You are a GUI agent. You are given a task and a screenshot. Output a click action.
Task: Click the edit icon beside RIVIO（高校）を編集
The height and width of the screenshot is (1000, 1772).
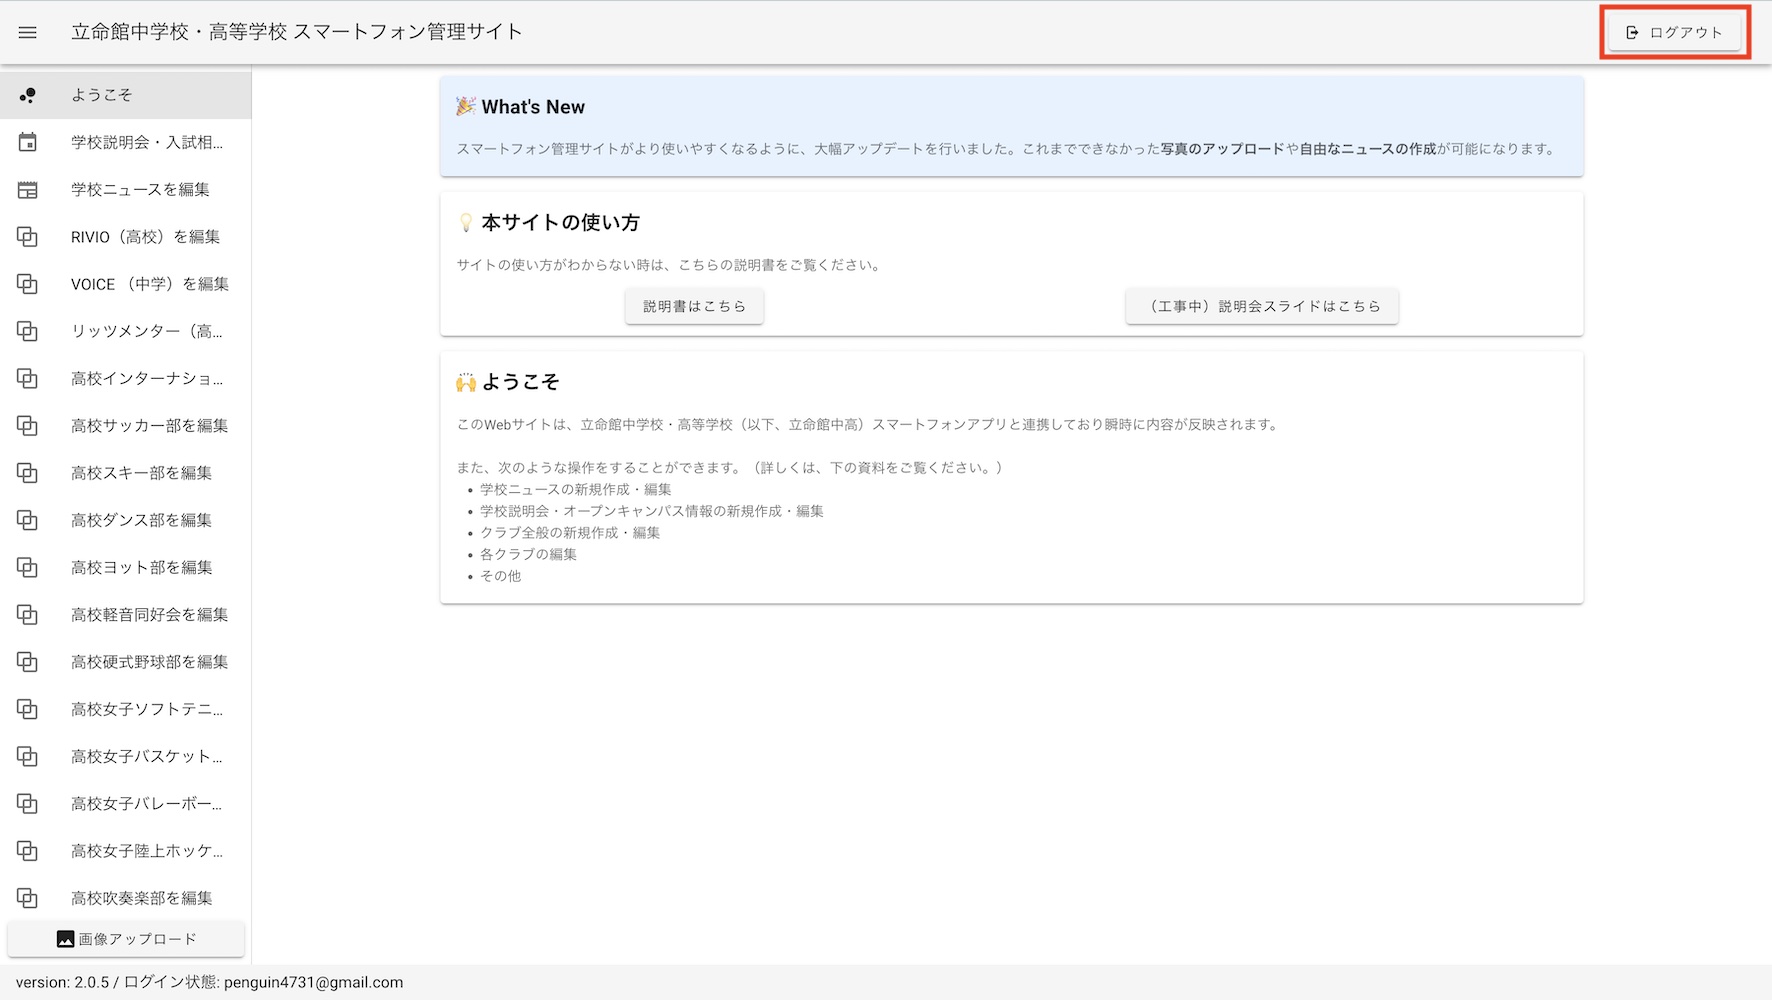[x=27, y=236]
